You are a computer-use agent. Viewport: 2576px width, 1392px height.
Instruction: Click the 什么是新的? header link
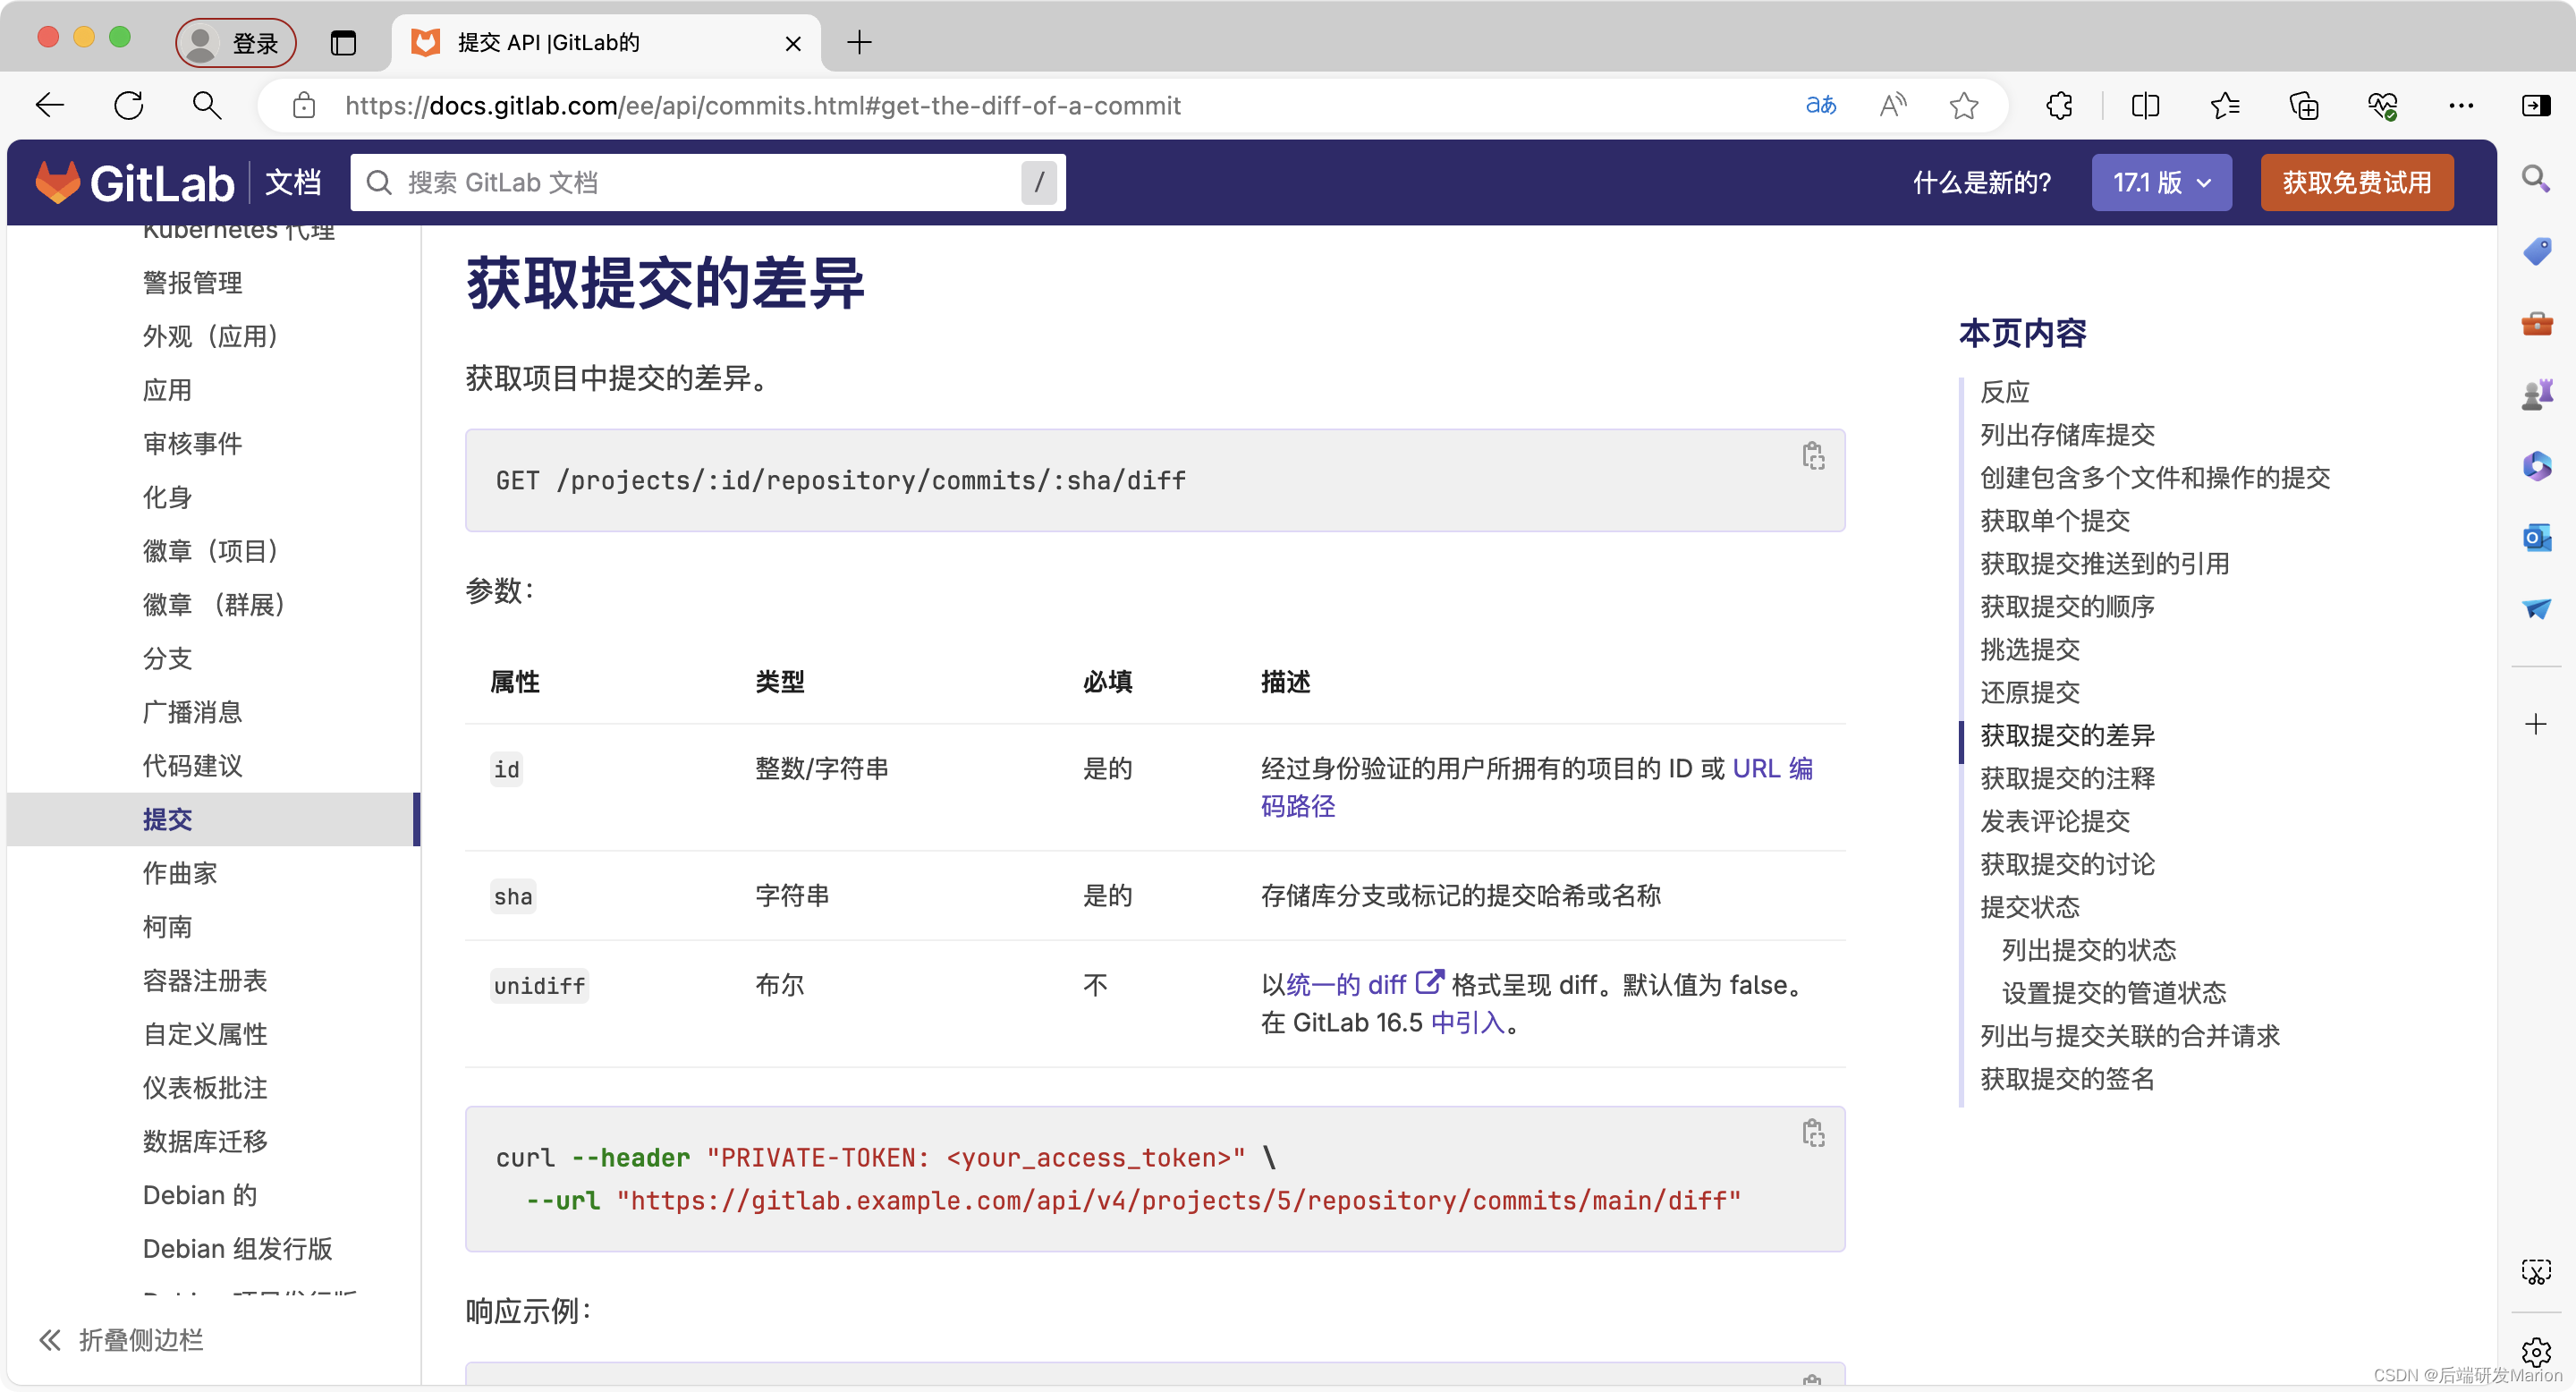pyautogui.click(x=1981, y=182)
